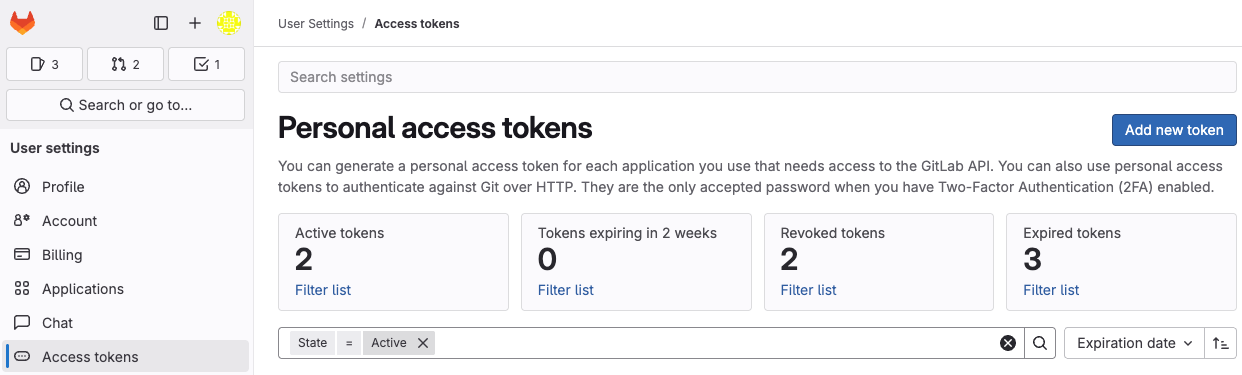The width and height of the screenshot is (1242, 375).
Task: Click Add new token button
Action: coord(1174,130)
